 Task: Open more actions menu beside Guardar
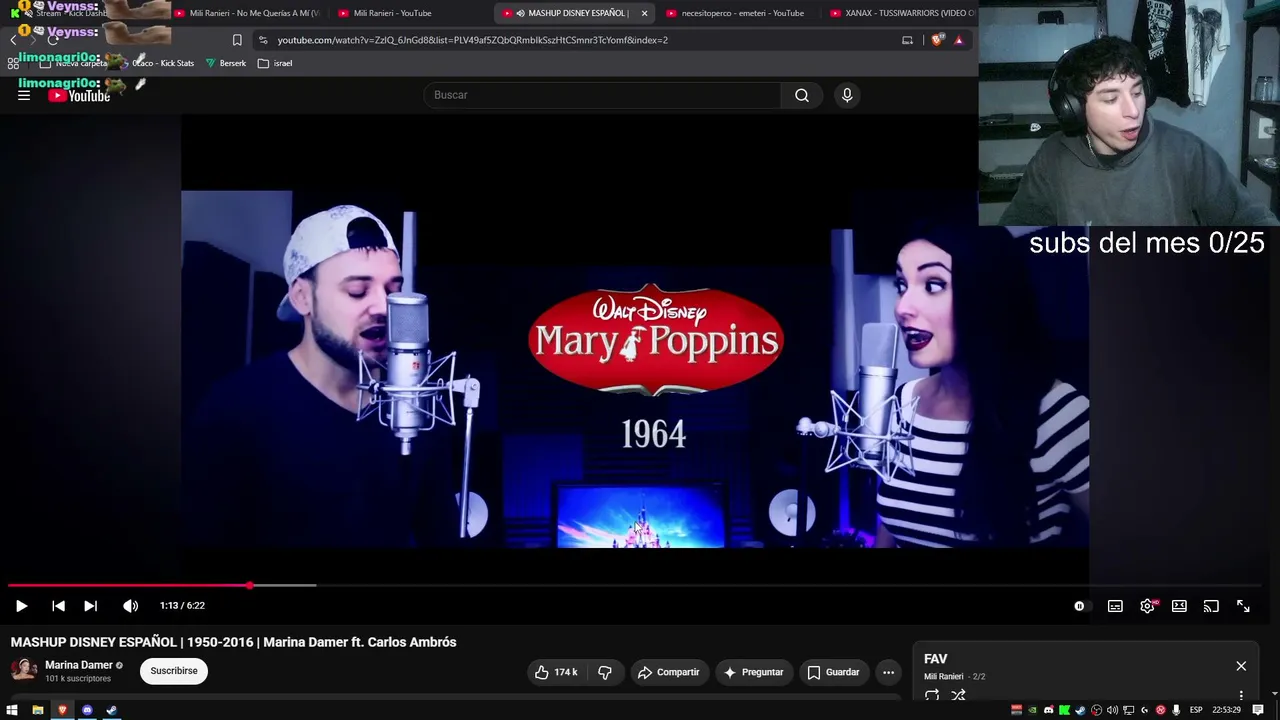pos(888,672)
